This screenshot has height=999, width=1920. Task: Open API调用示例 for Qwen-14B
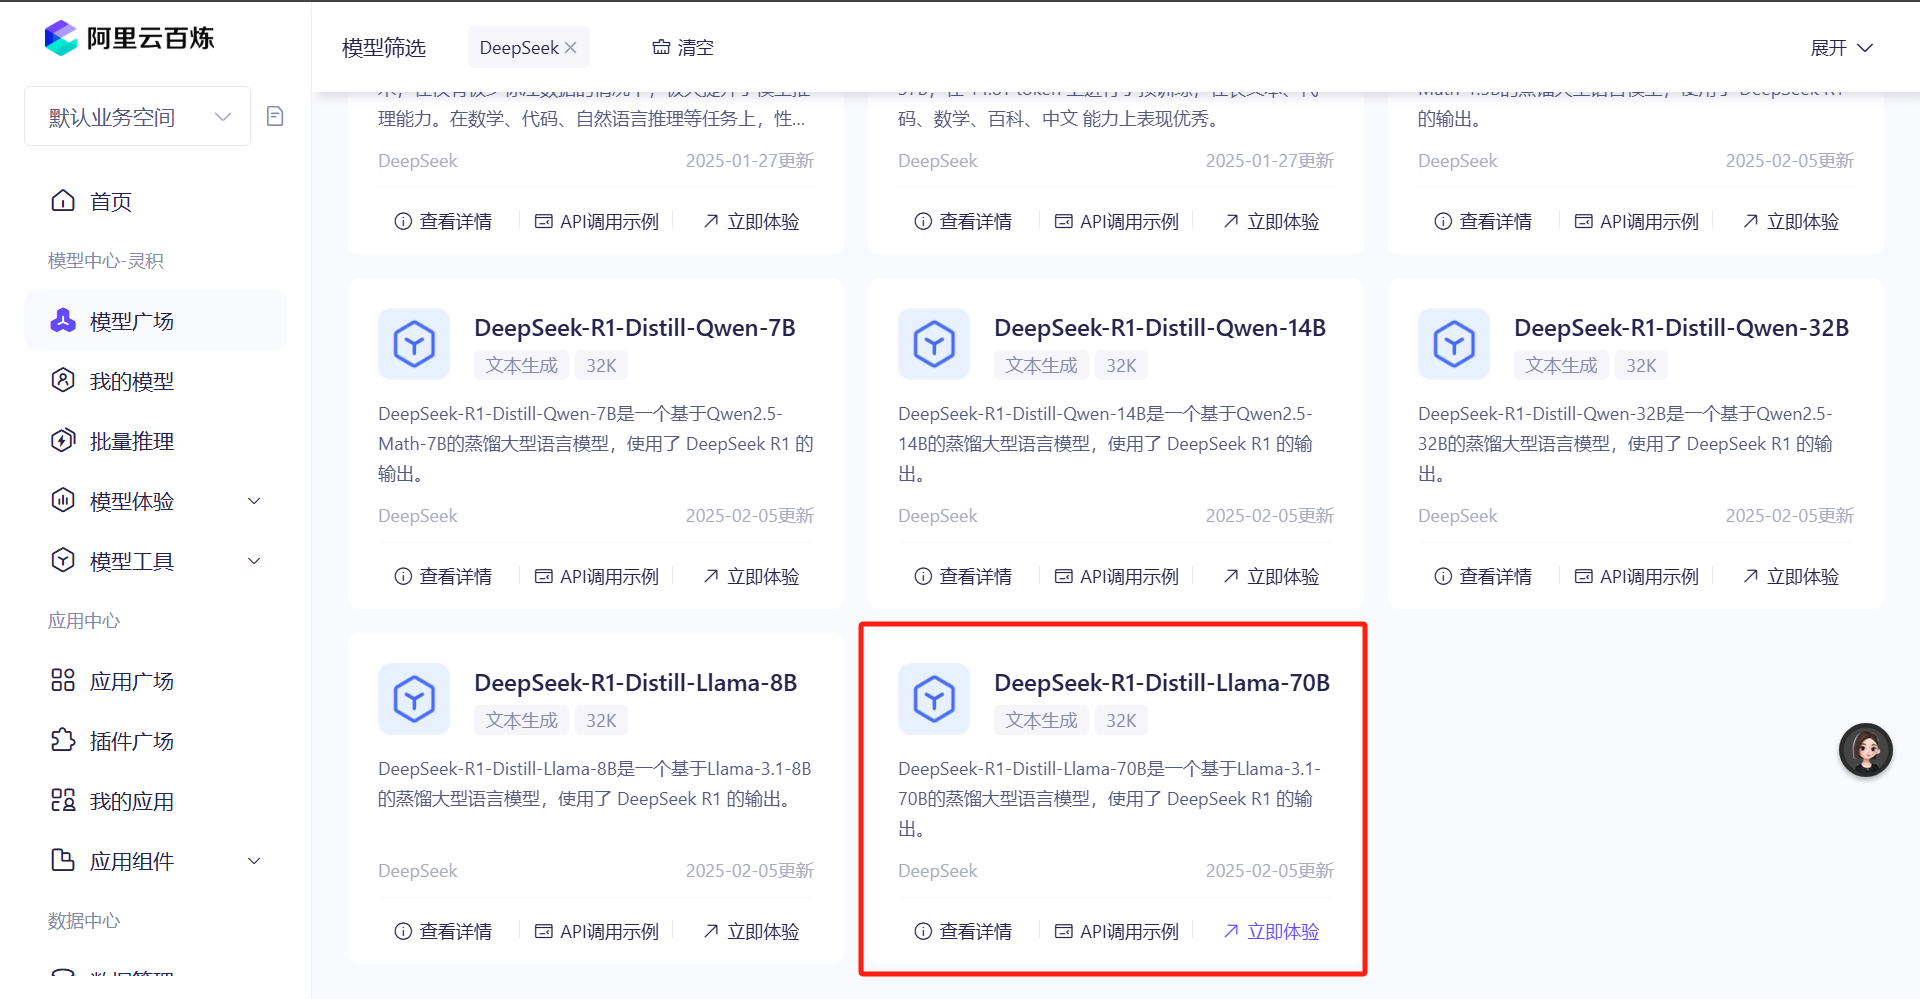pos(1117,576)
